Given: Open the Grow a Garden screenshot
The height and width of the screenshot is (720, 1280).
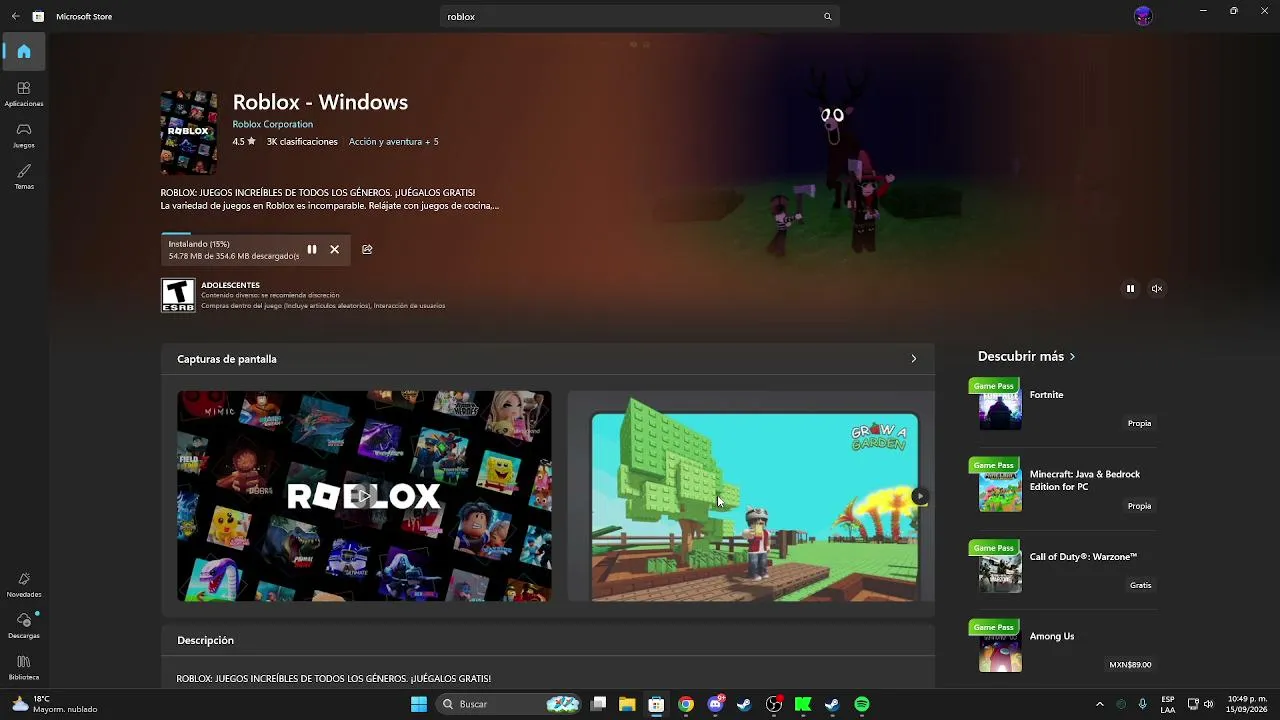Looking at the screenshot, I should click(x=751, y=496).
